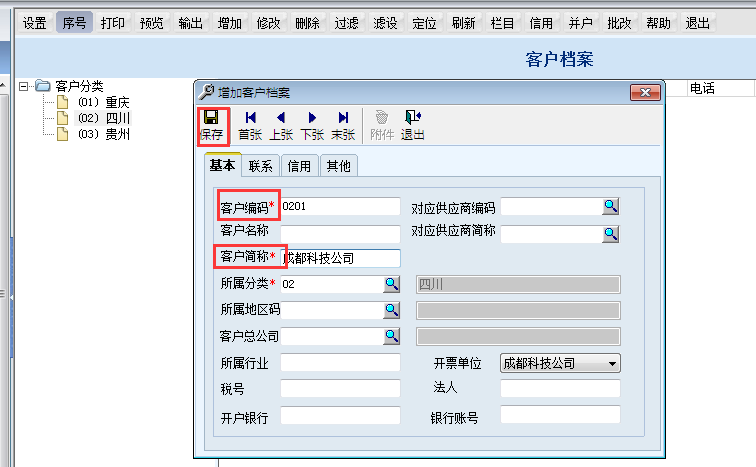Open lookup magnifier for 所属地区码
The height and width of the screenshot is (467, 756).
[x=392, y=310]
